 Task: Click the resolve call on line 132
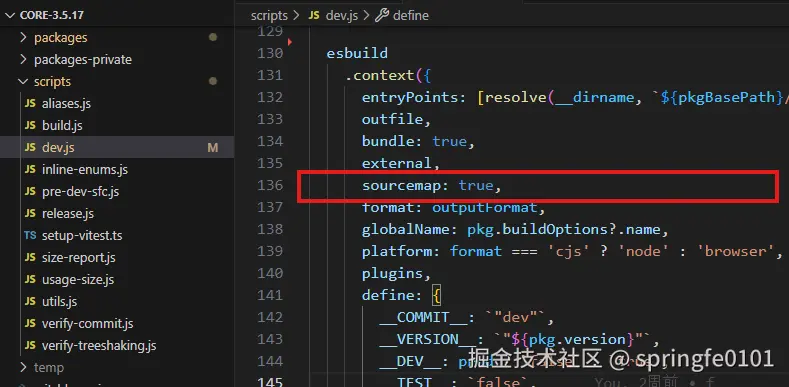(515, 97)
